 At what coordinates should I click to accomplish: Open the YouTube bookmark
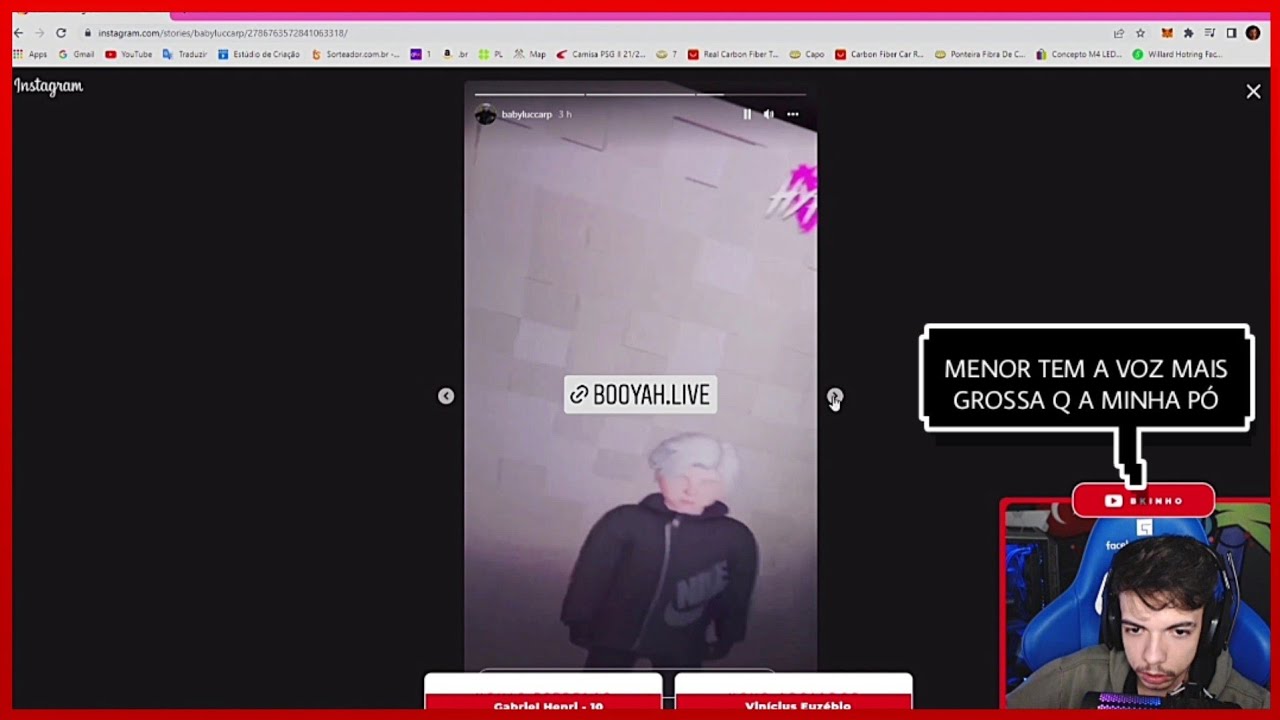click(129, 54)
